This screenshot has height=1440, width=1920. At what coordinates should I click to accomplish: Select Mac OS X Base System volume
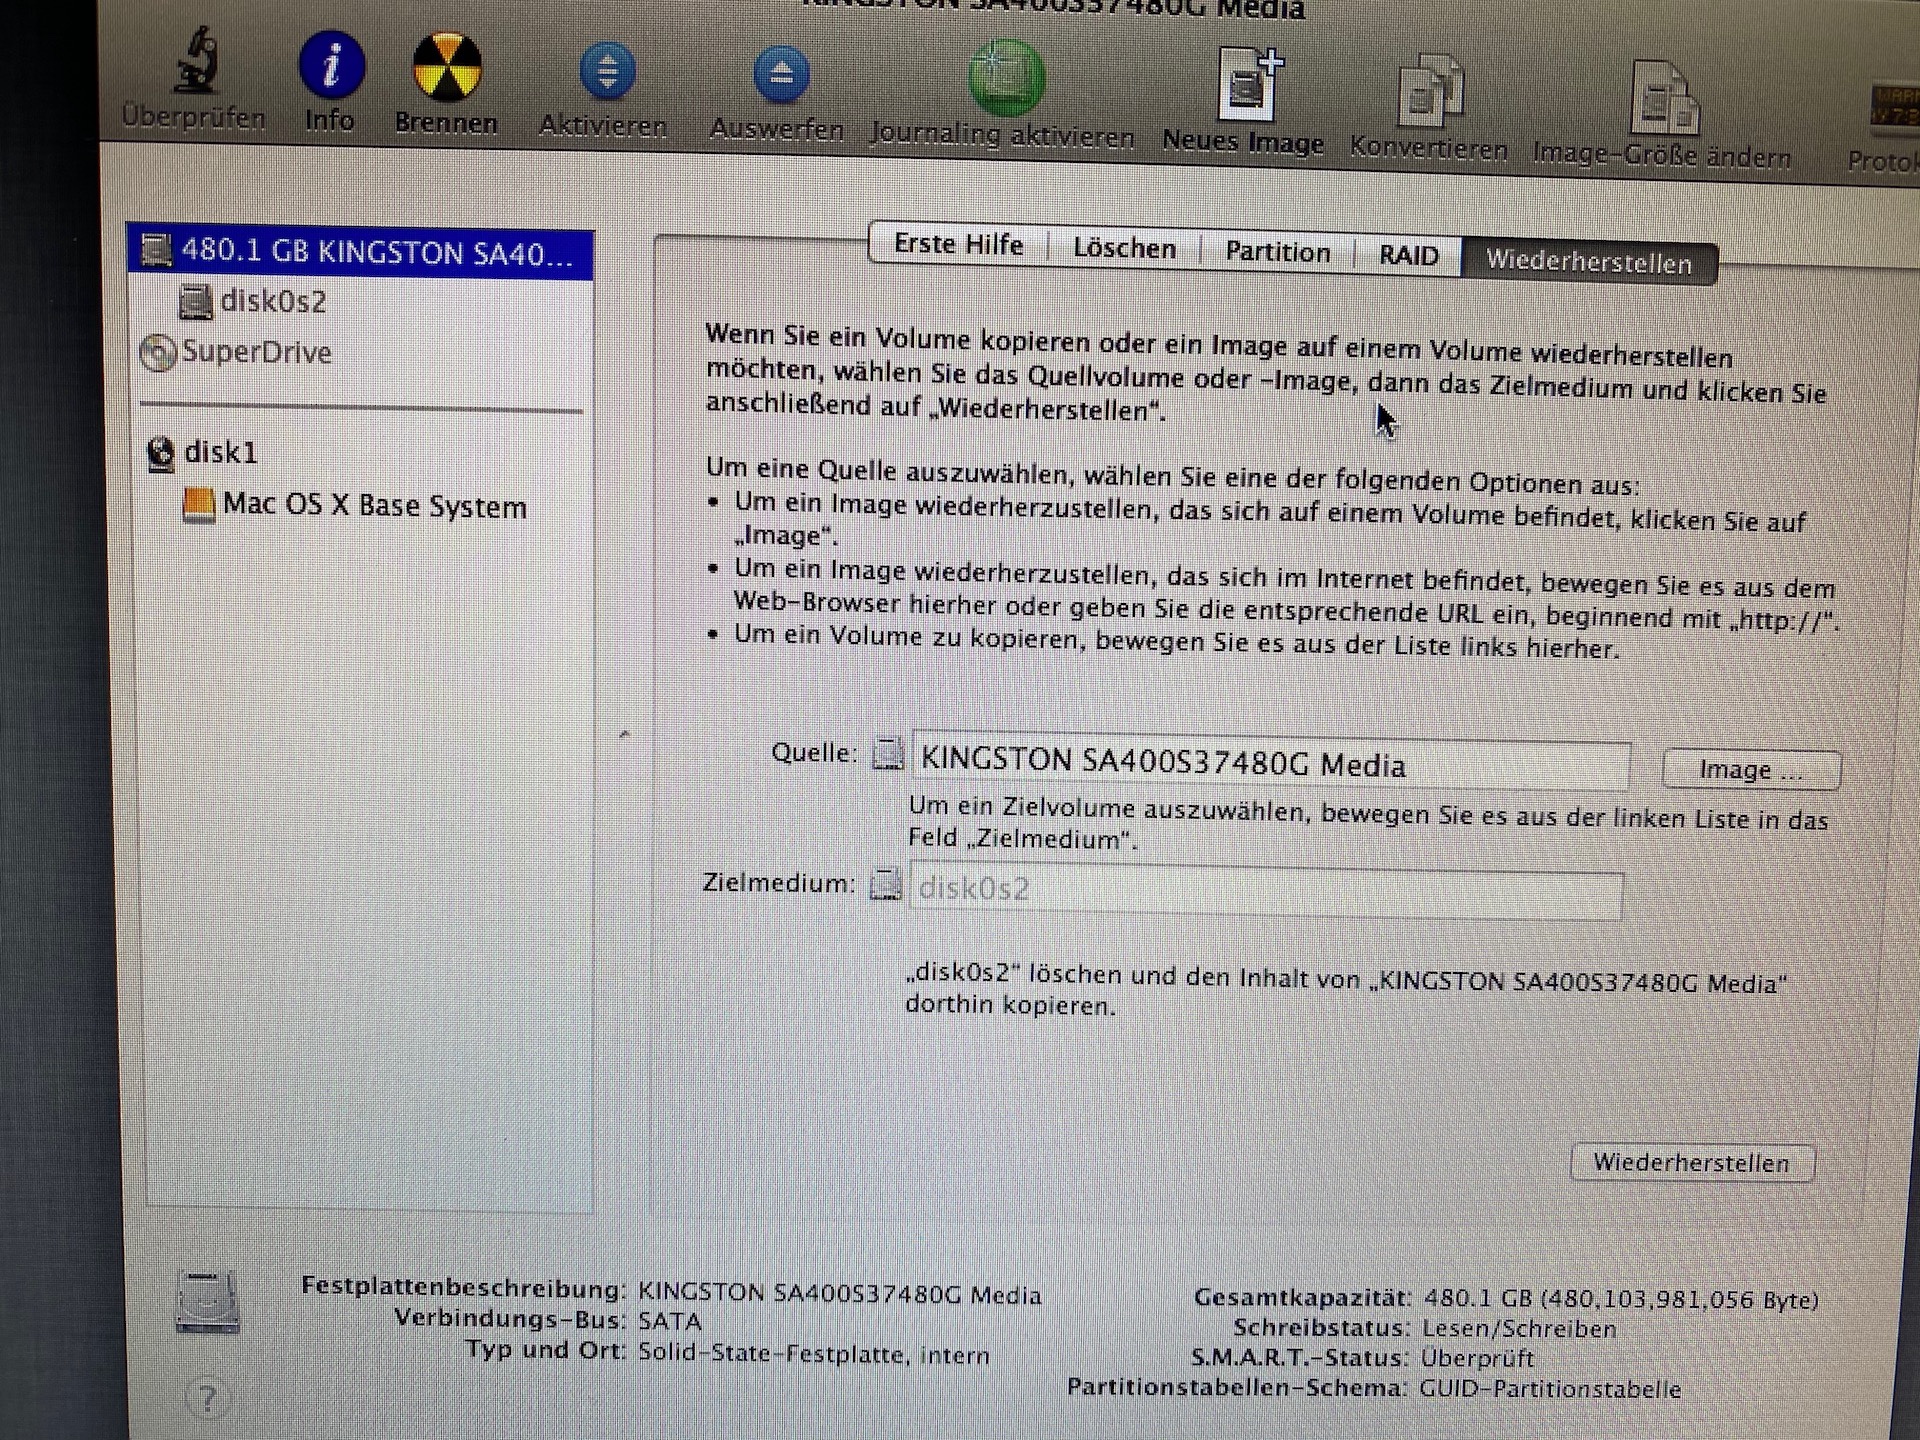(x=373, y=506)
